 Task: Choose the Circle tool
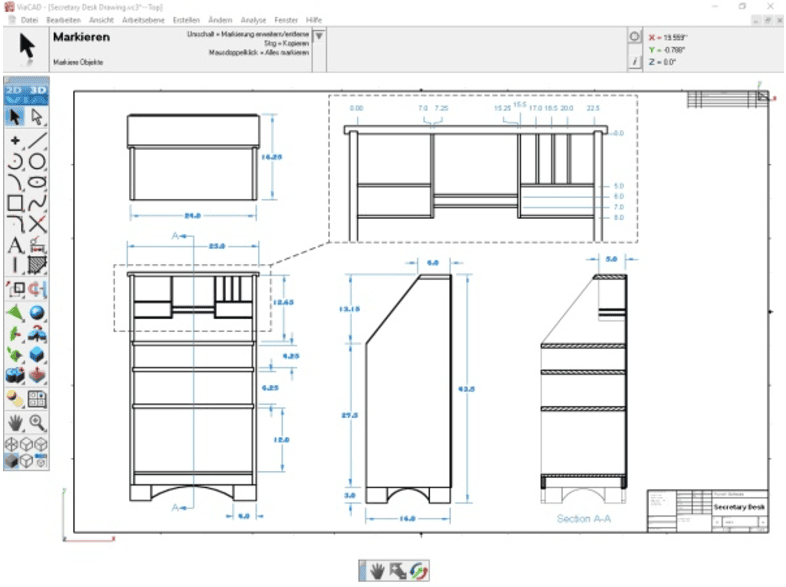click(x=38, y=161)
